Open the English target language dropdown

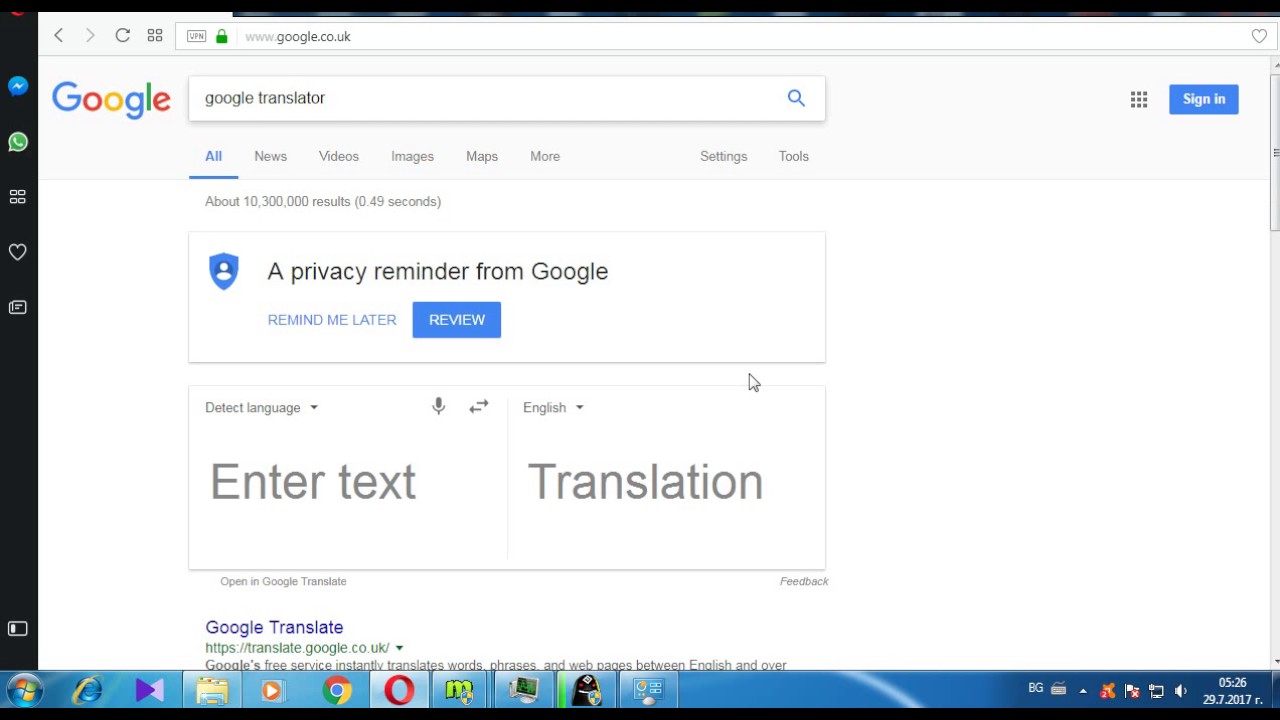(553, 407)
